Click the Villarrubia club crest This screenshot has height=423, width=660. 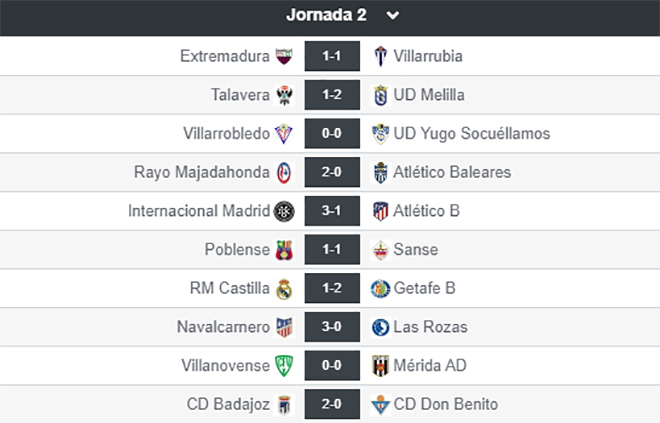381,56
